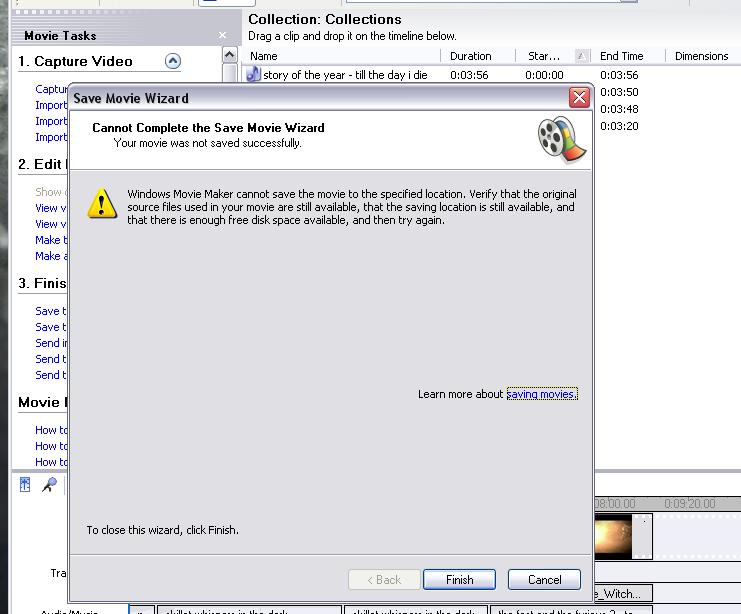Open the "saving movies" help link

point(542,394)
